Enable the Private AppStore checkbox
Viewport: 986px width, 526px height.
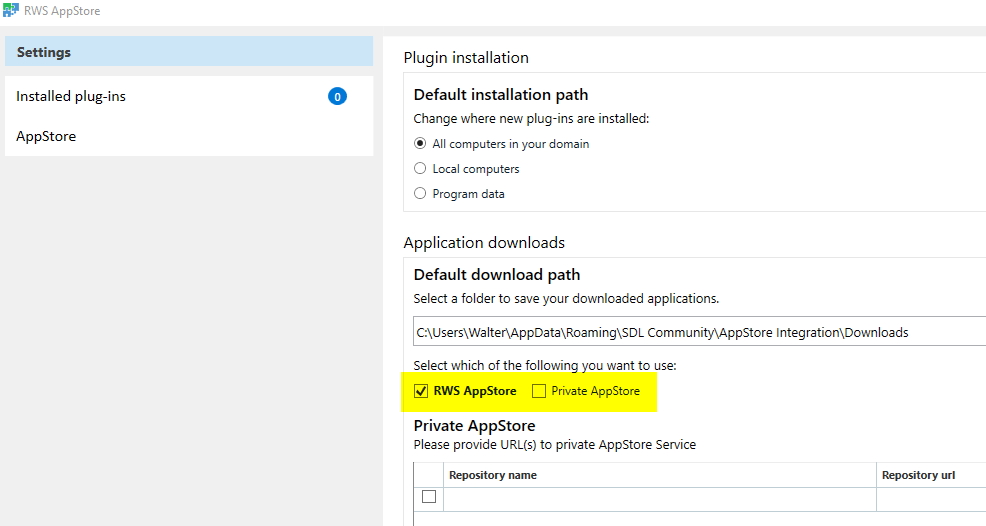pos(539,391)
